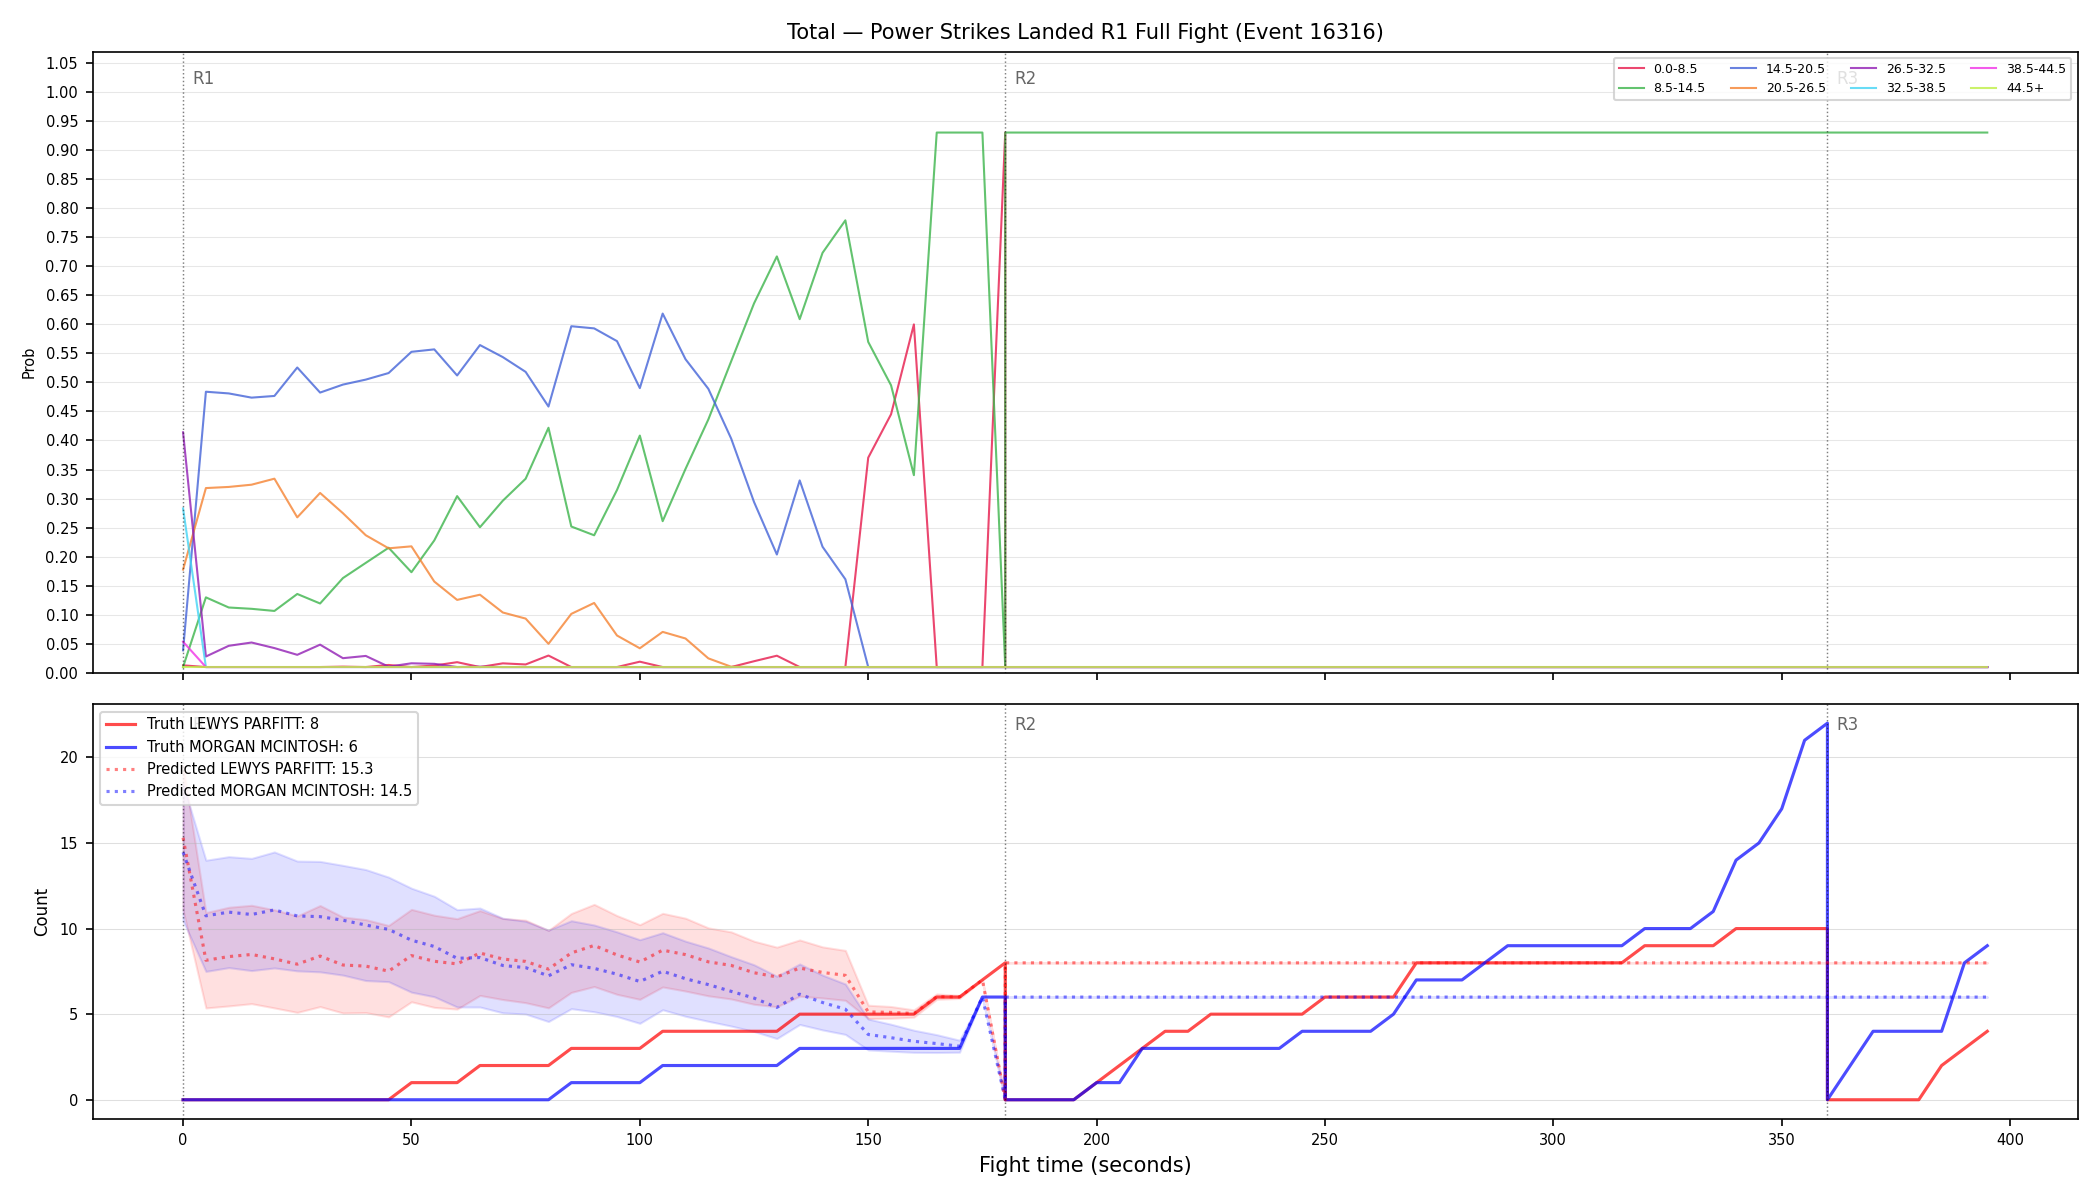Screen dimensions: 2100x1200
Task: Click the R2 round marker label in top chart
Action: tap(1025, 78)
